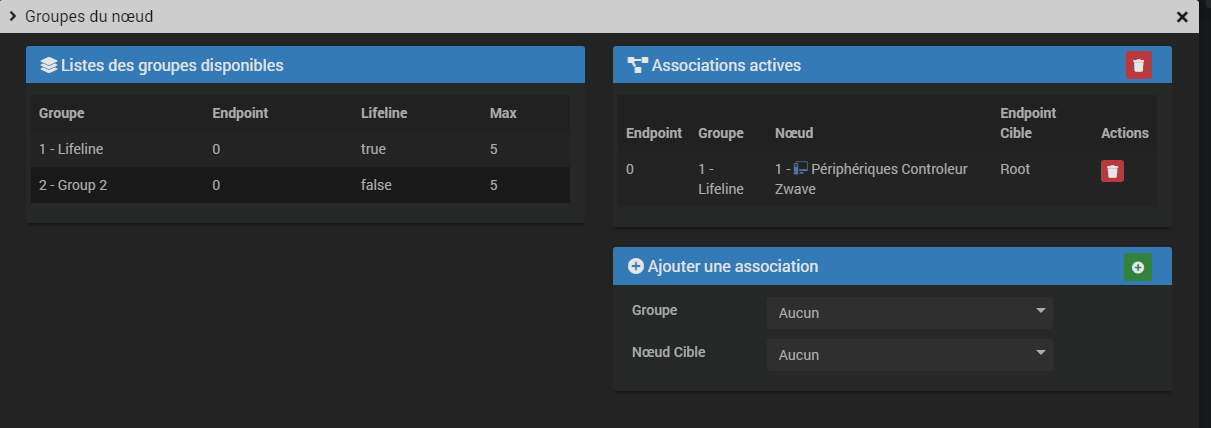Delete the Lifeline association row with trash icon
Viewport: 1211px width, 428px height.
(x=1113, y=171)
